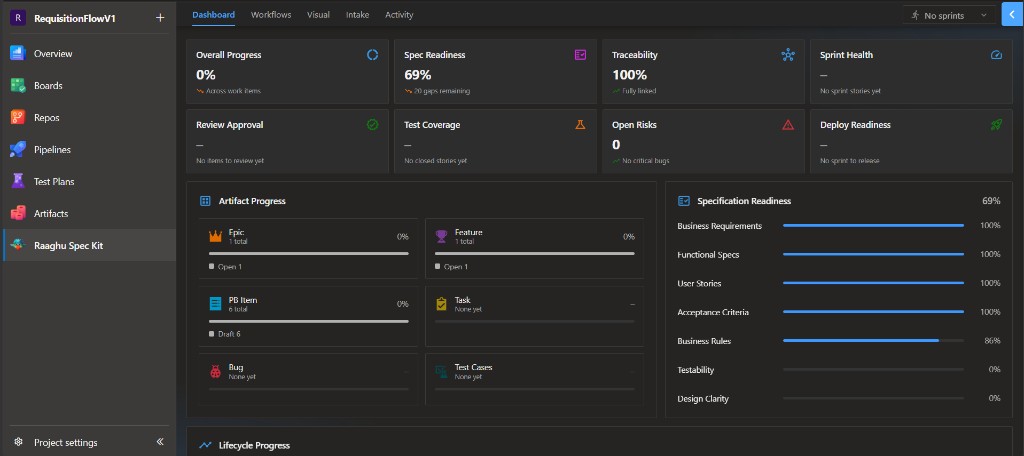Click the Deploy Readiness rocket icon
1024x456 pixels.
click(996, 124)
